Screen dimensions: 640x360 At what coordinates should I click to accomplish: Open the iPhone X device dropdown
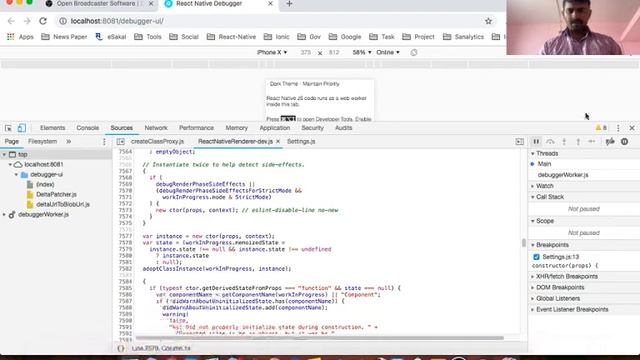(272, 53)
